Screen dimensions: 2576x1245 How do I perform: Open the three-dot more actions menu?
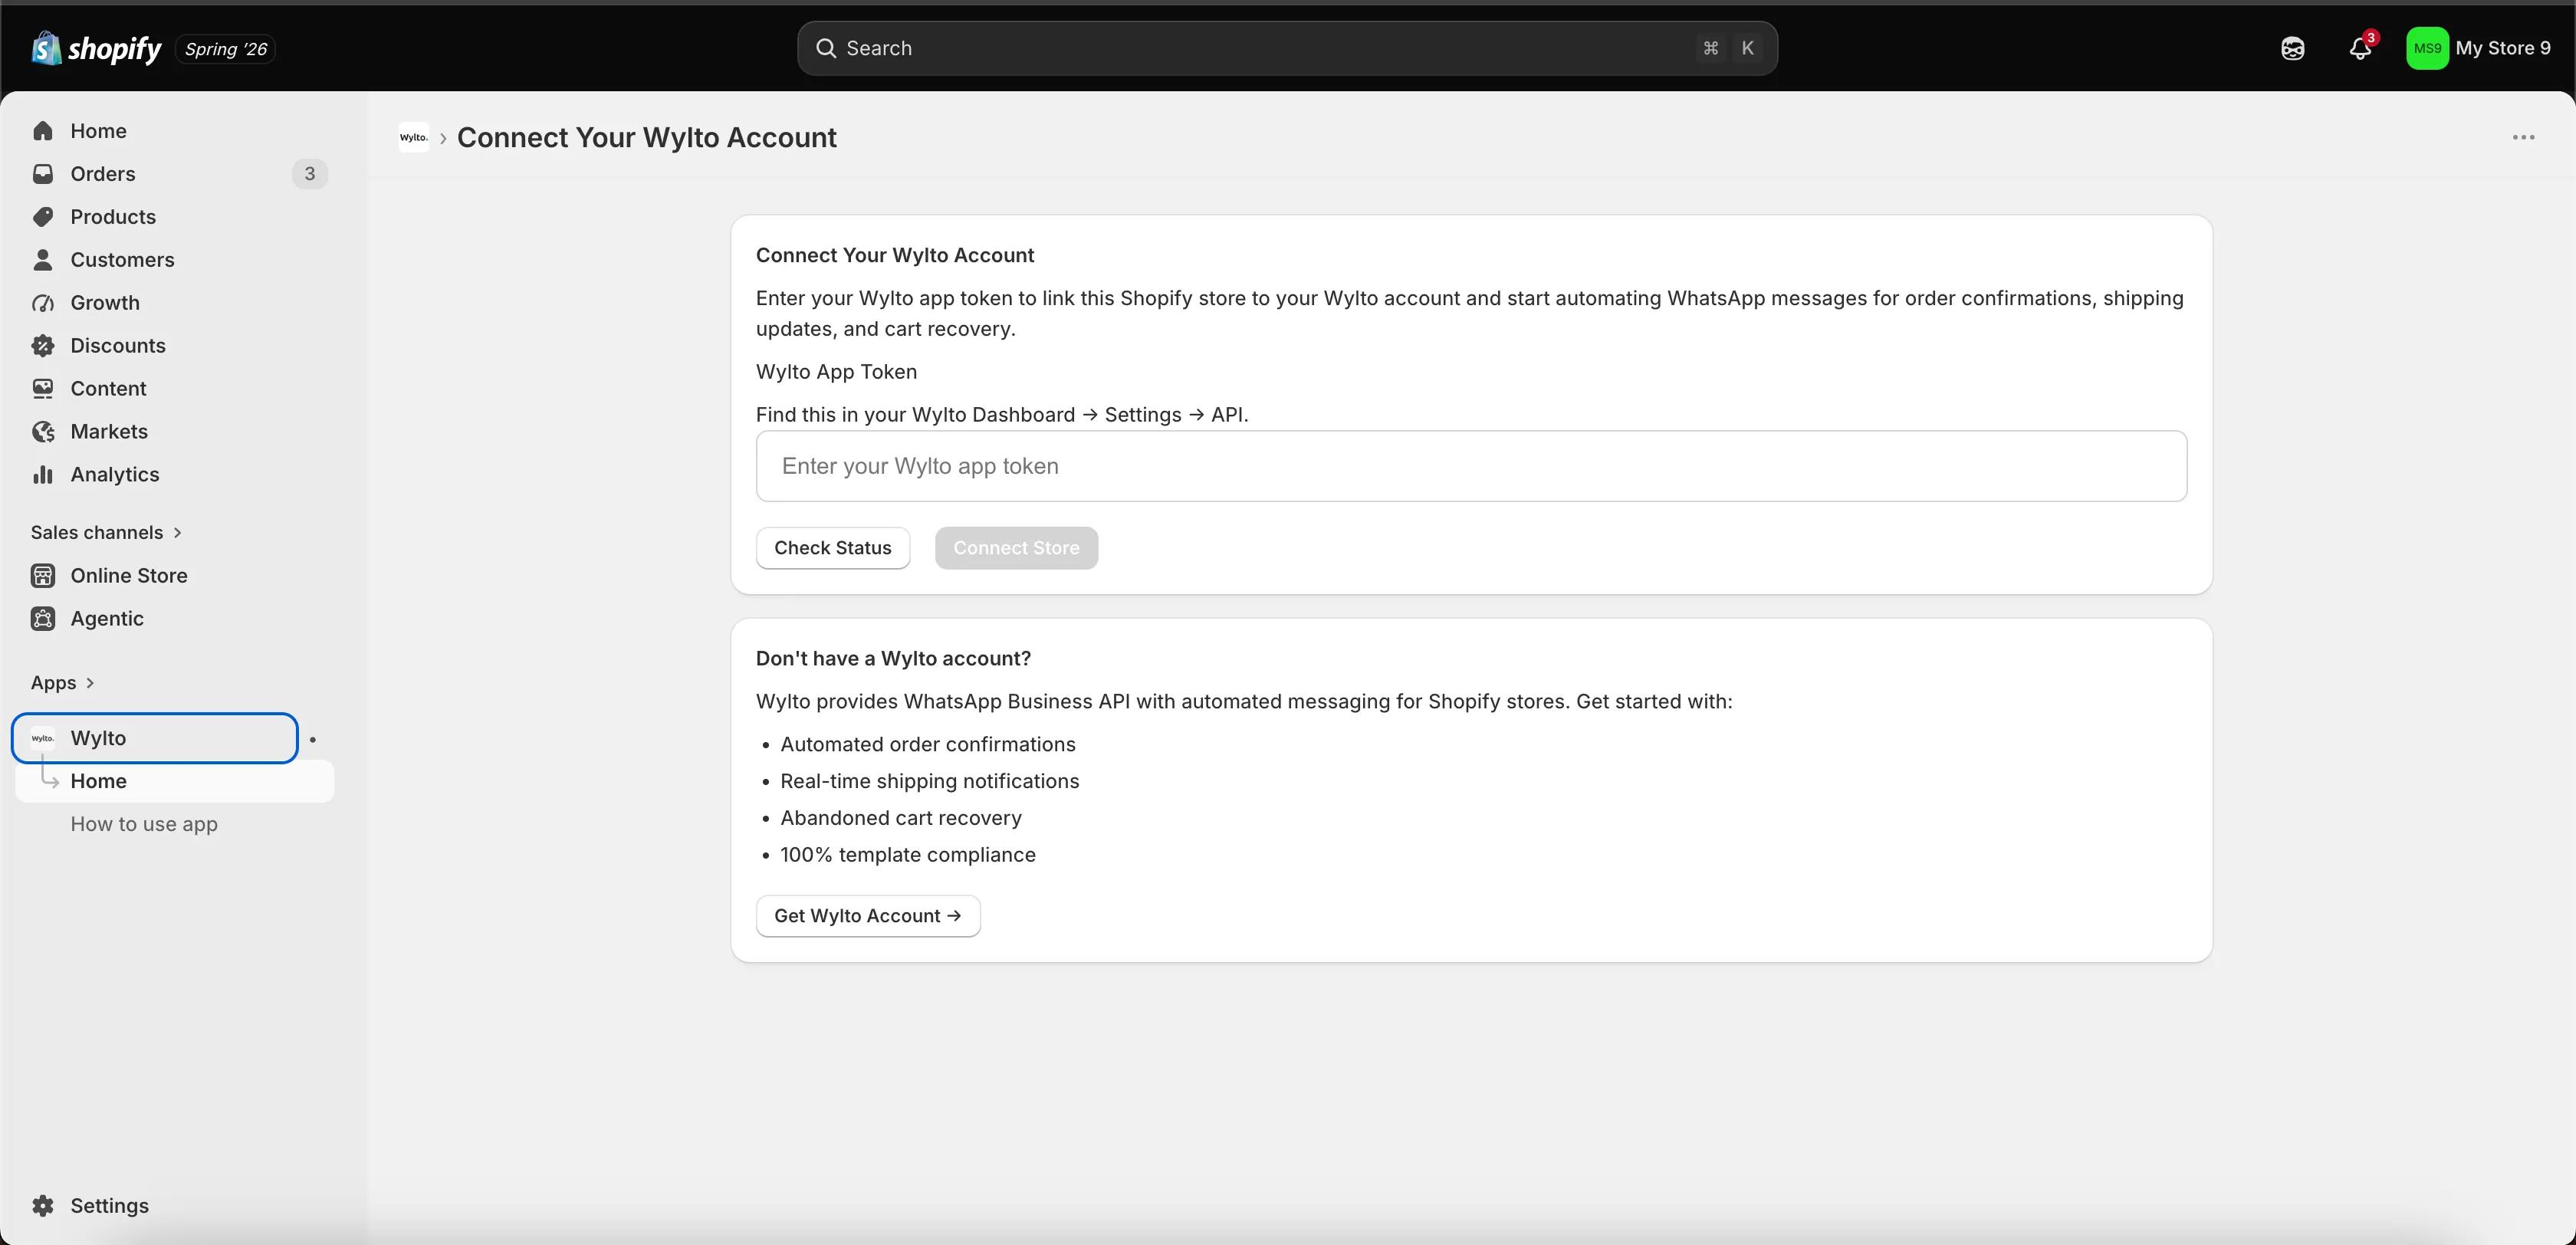[x=2523, y=138]
